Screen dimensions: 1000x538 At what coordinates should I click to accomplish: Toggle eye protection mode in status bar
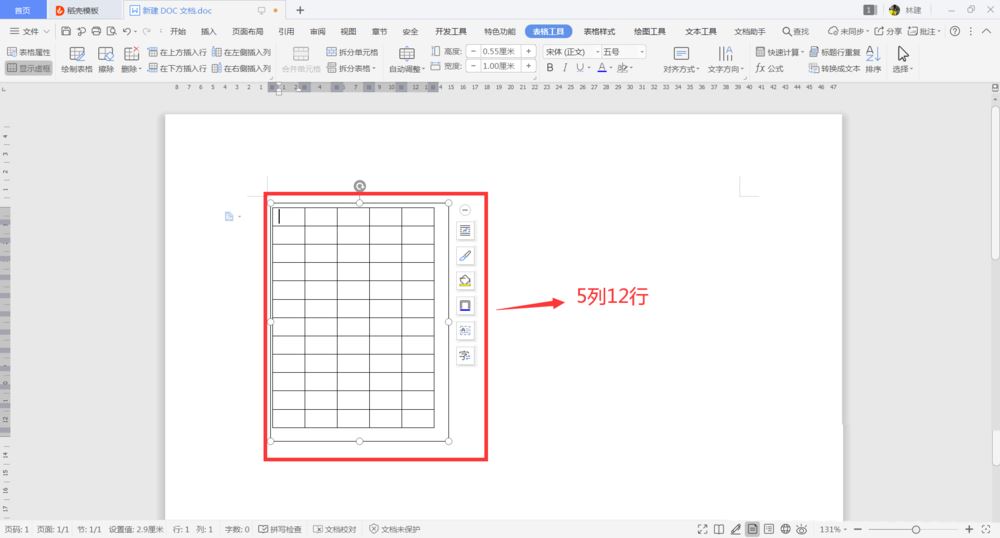pyautogui.click(x=802, y=529)
